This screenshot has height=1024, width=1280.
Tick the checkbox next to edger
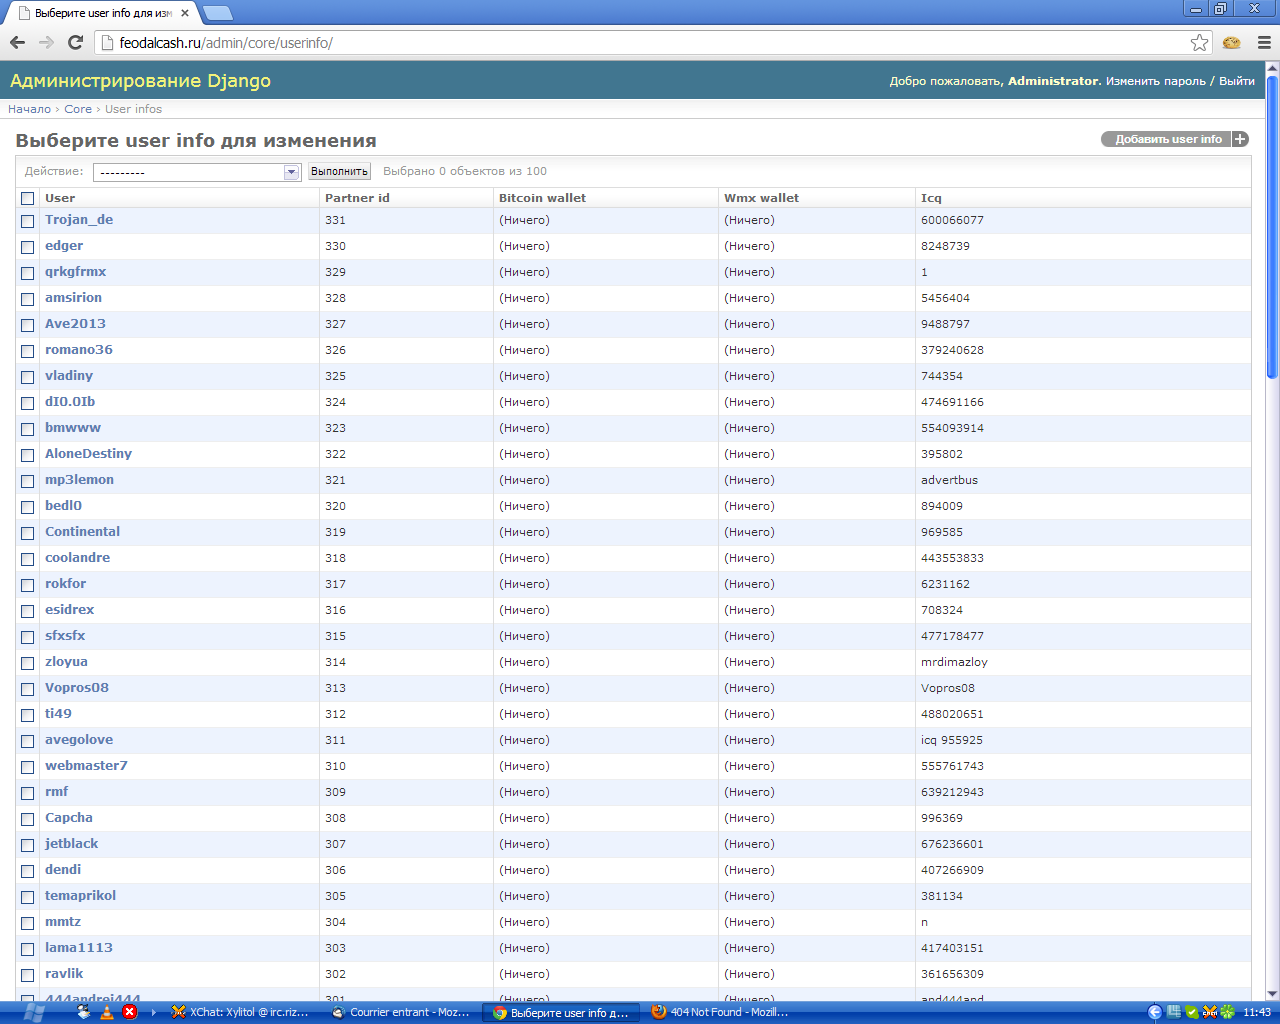28,247
